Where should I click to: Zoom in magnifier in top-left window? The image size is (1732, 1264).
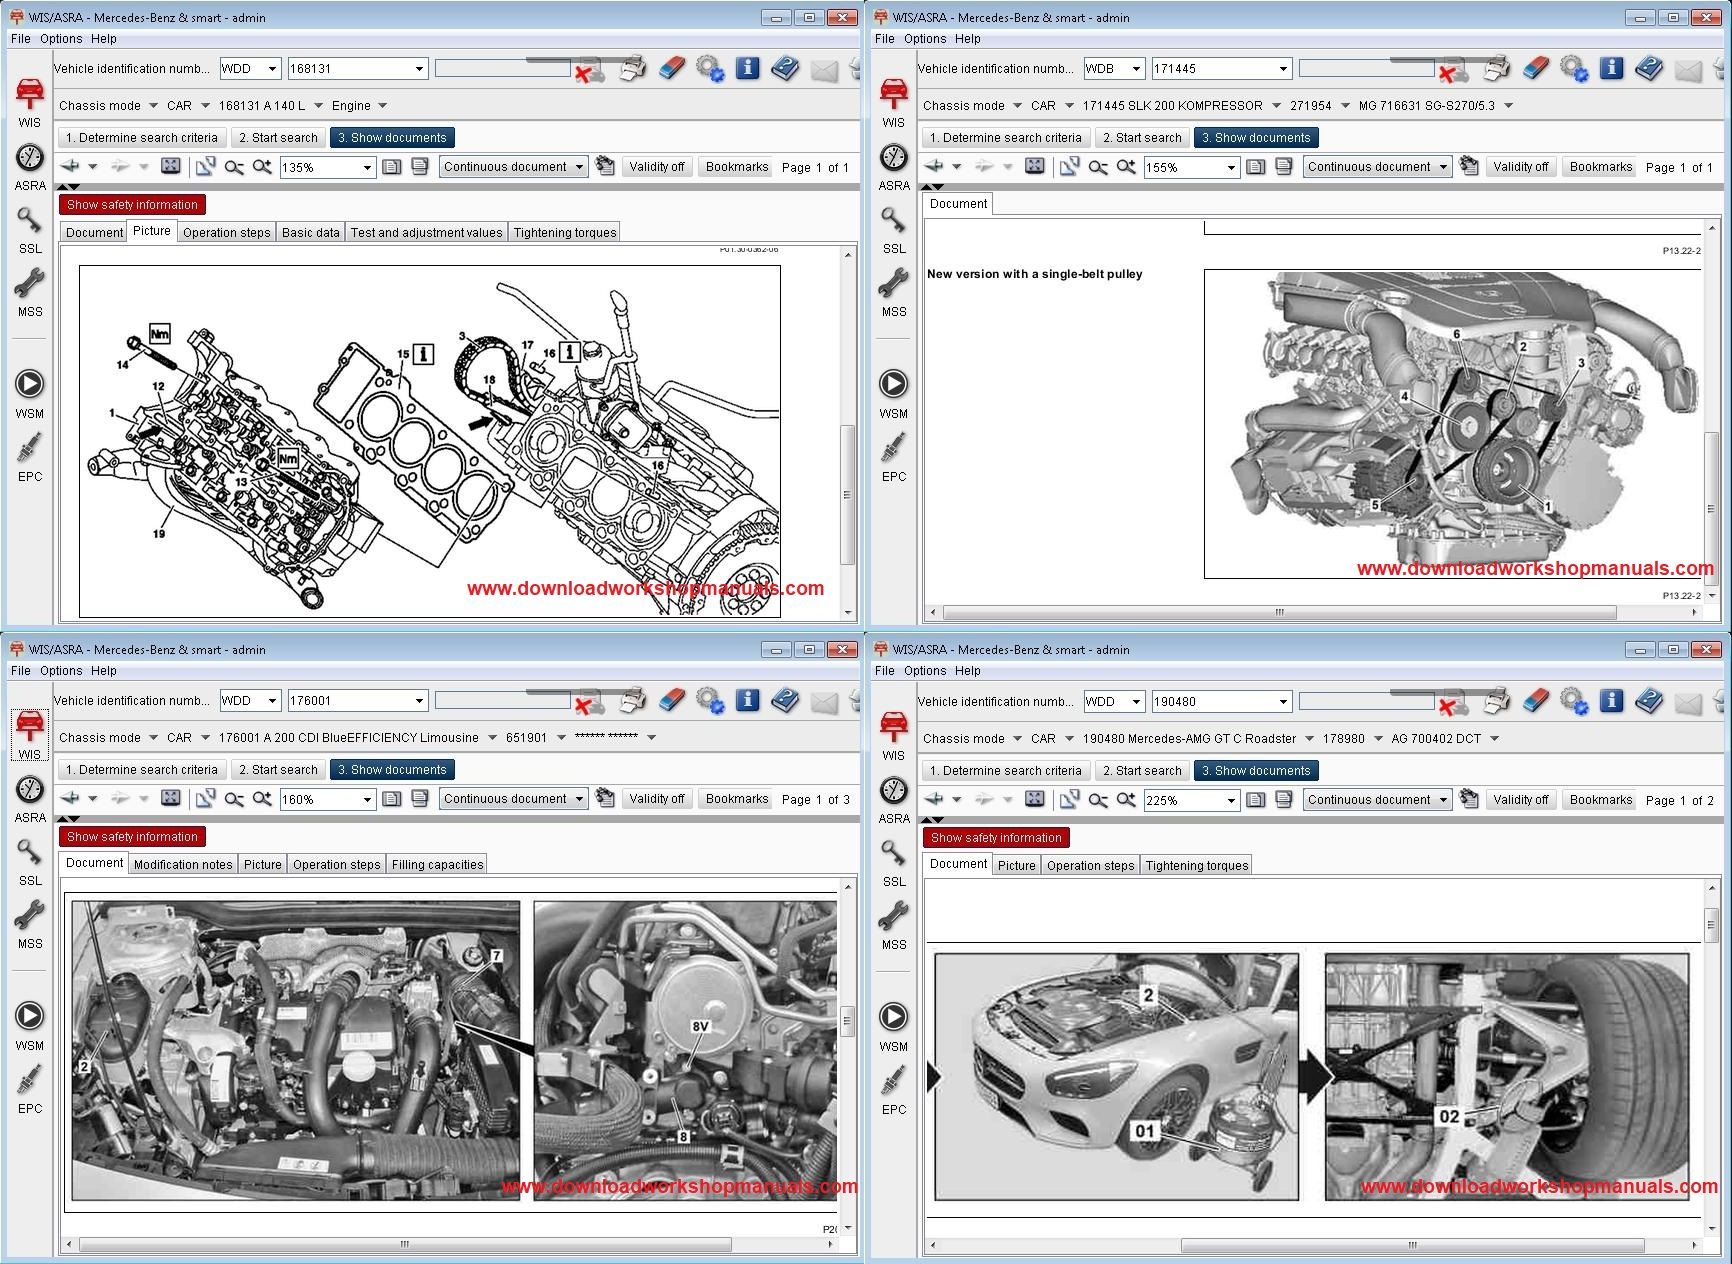point(262,167)
